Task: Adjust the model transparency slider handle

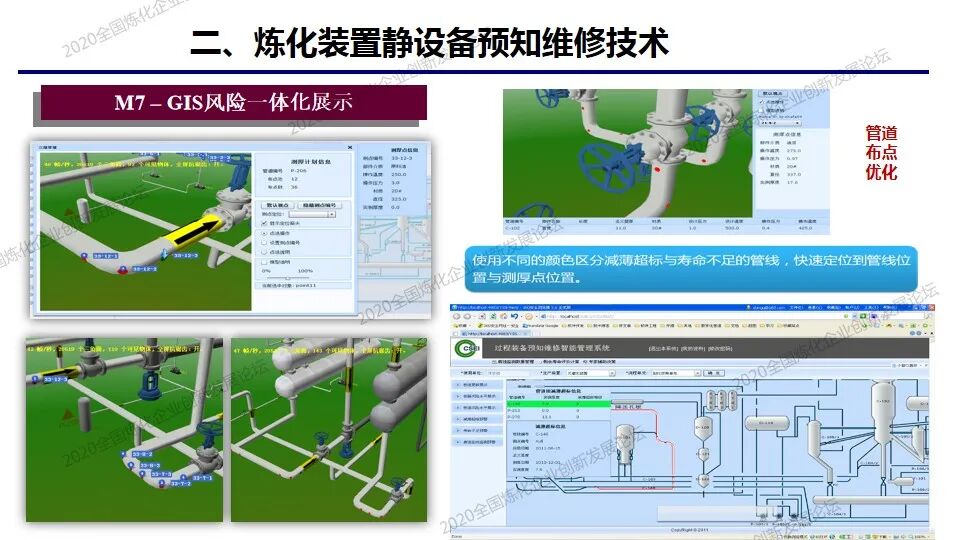Action: click(x=288, y=279)
